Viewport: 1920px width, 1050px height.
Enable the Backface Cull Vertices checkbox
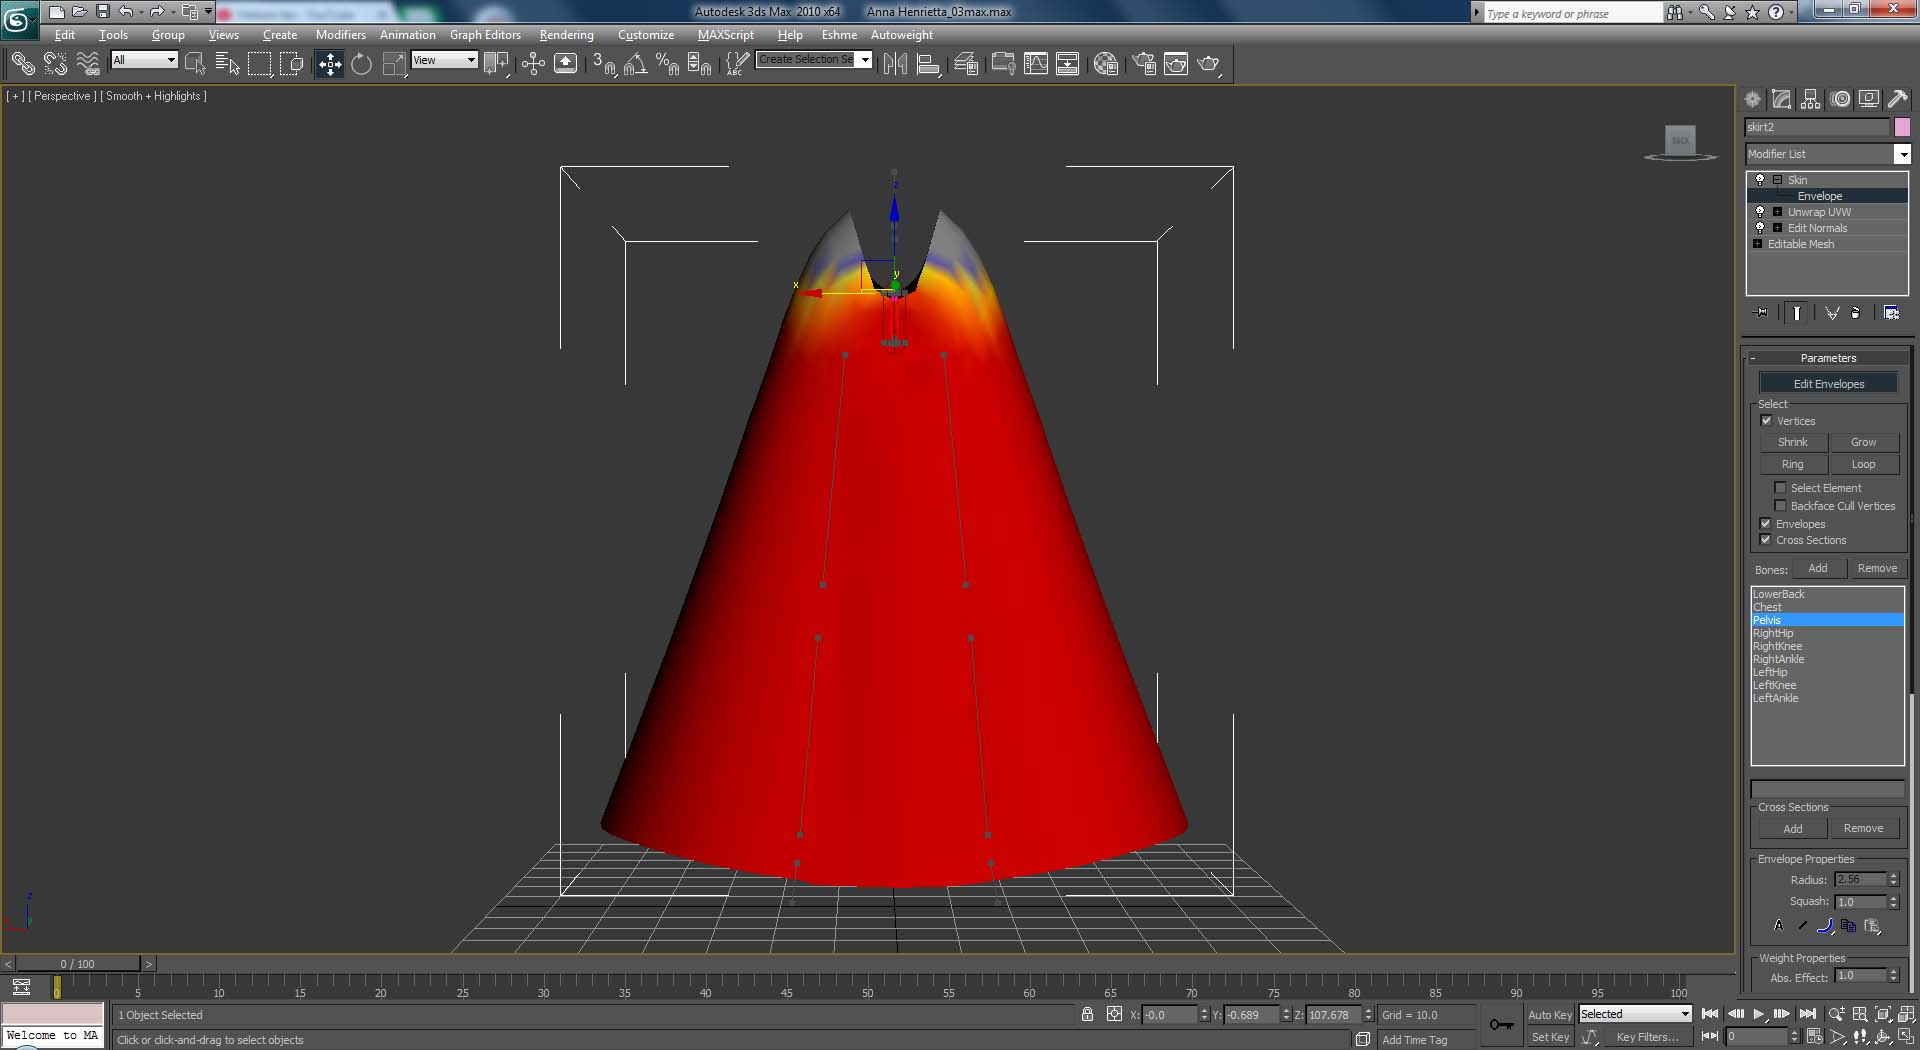[x=1780, y=506]
